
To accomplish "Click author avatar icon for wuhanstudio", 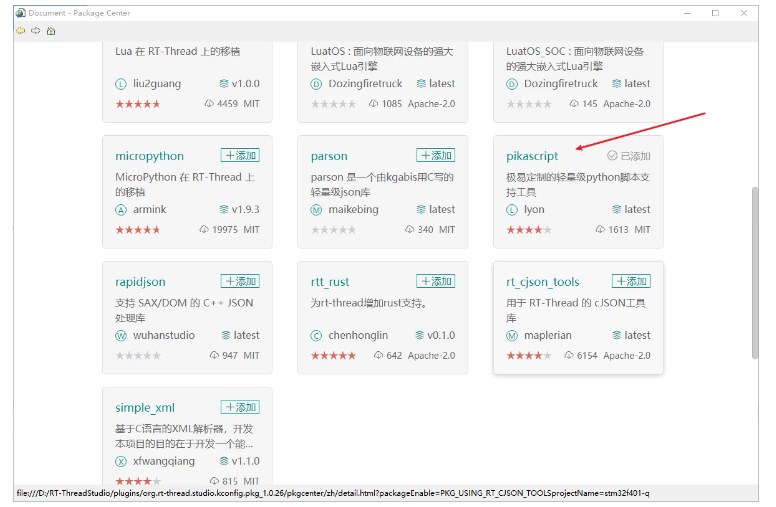I will point(121,336).
